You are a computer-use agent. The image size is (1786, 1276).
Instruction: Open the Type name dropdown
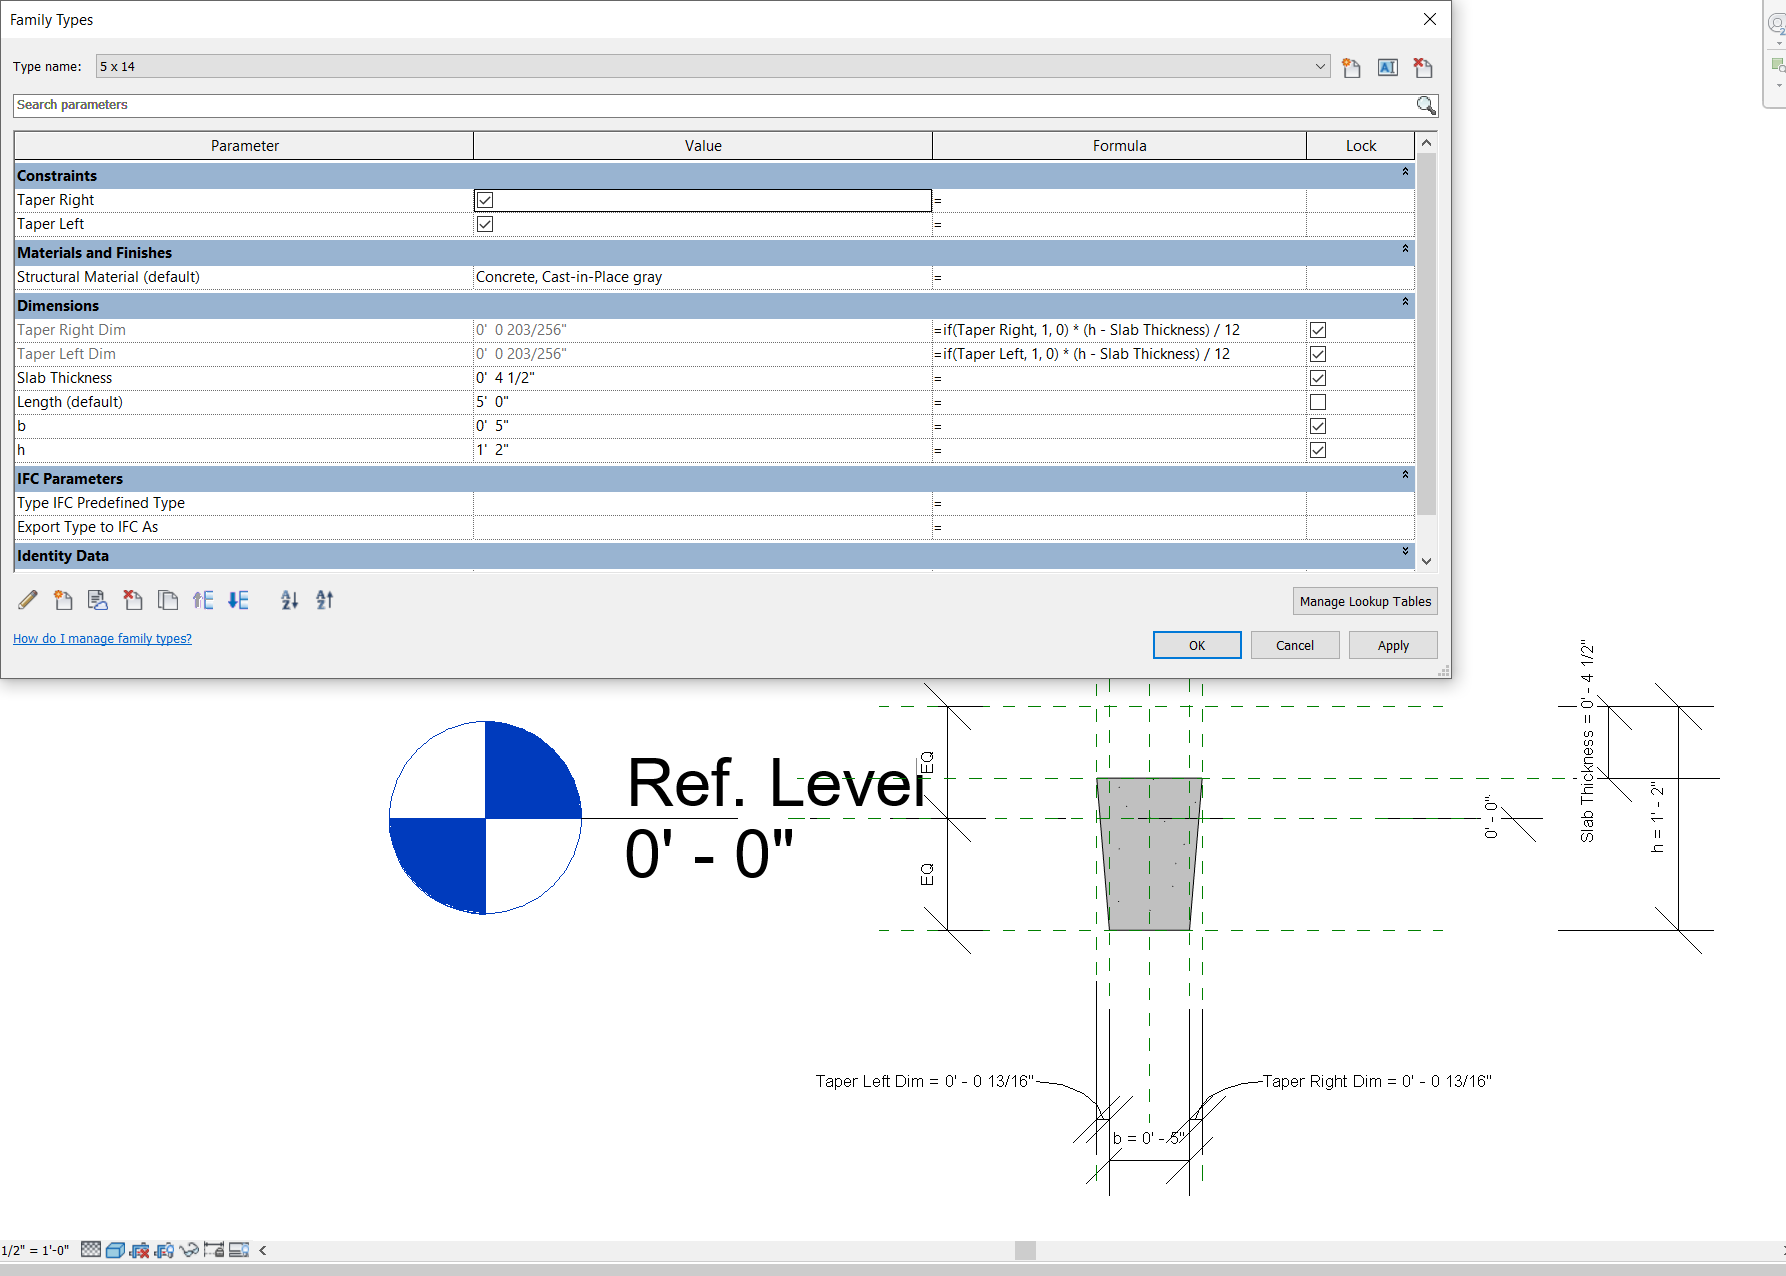(1320, 66)
